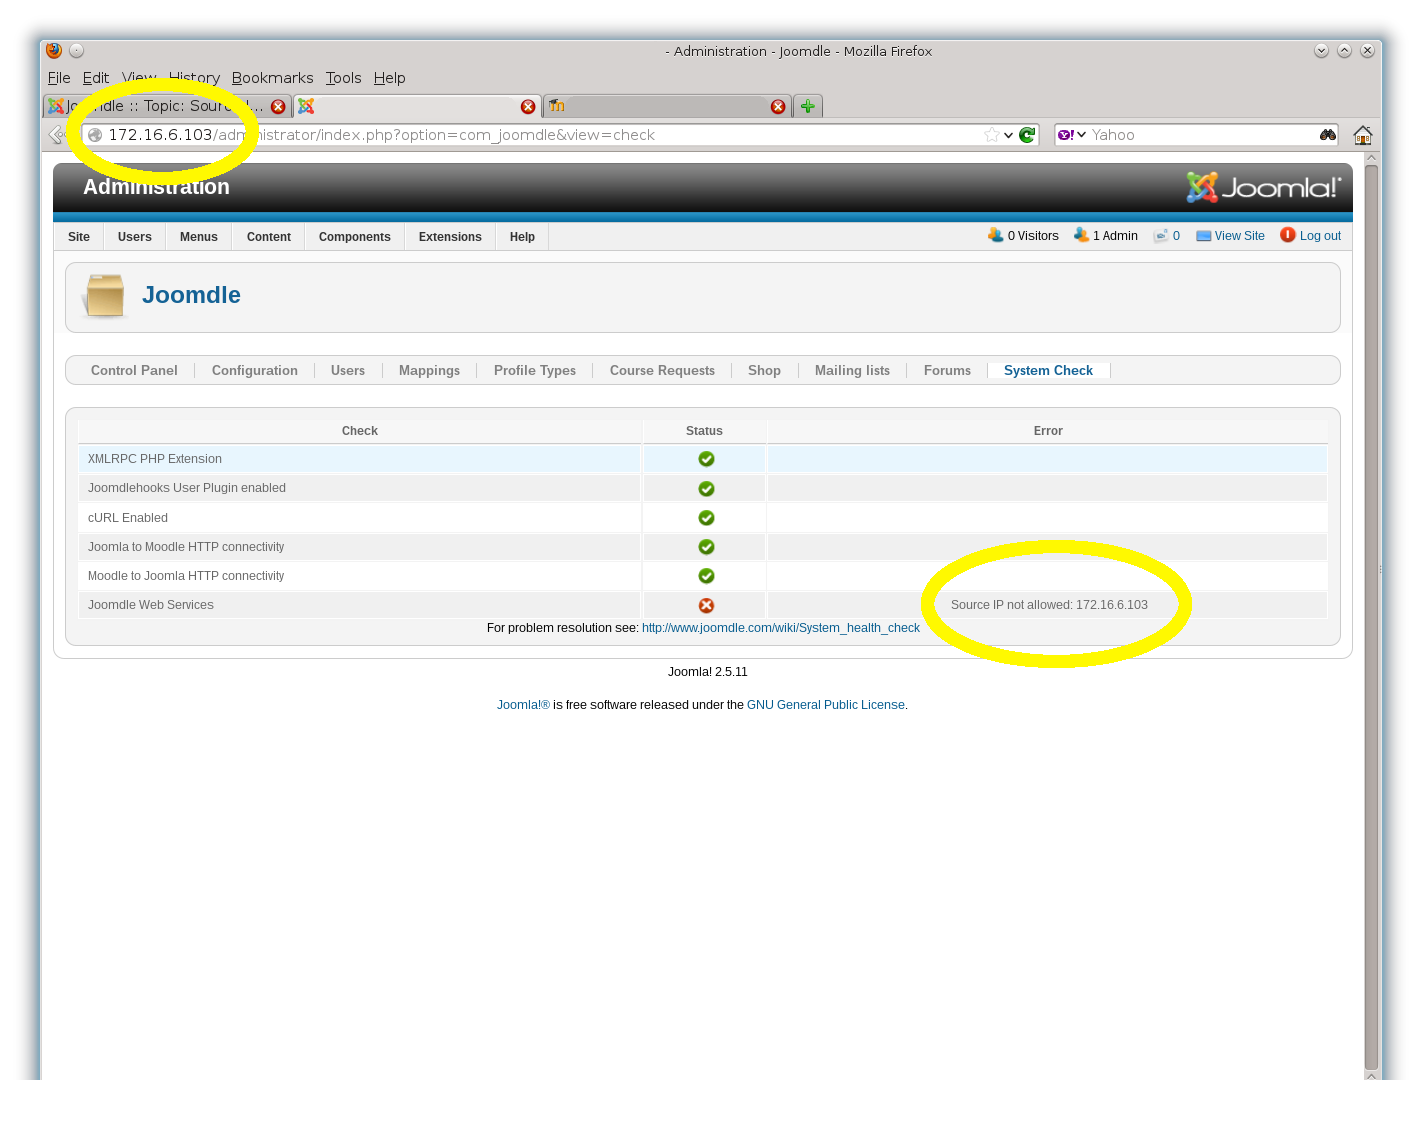
Task: Close the middle Joomla browser tab
Action: (528, 107)
